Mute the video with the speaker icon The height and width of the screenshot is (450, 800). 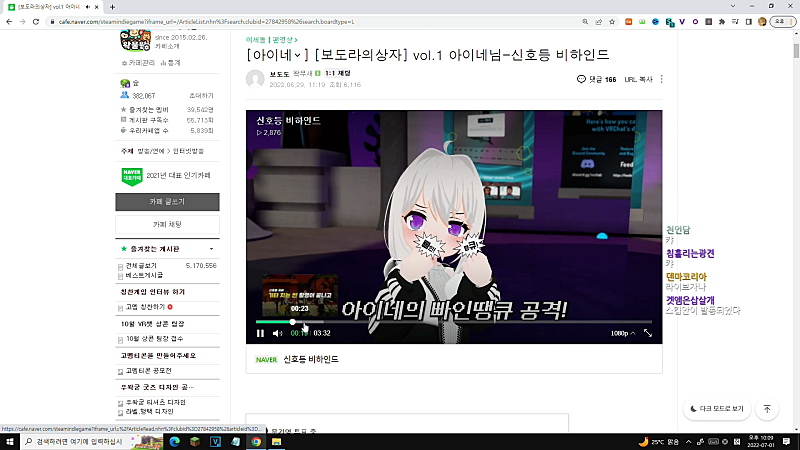tap(277, 333)
